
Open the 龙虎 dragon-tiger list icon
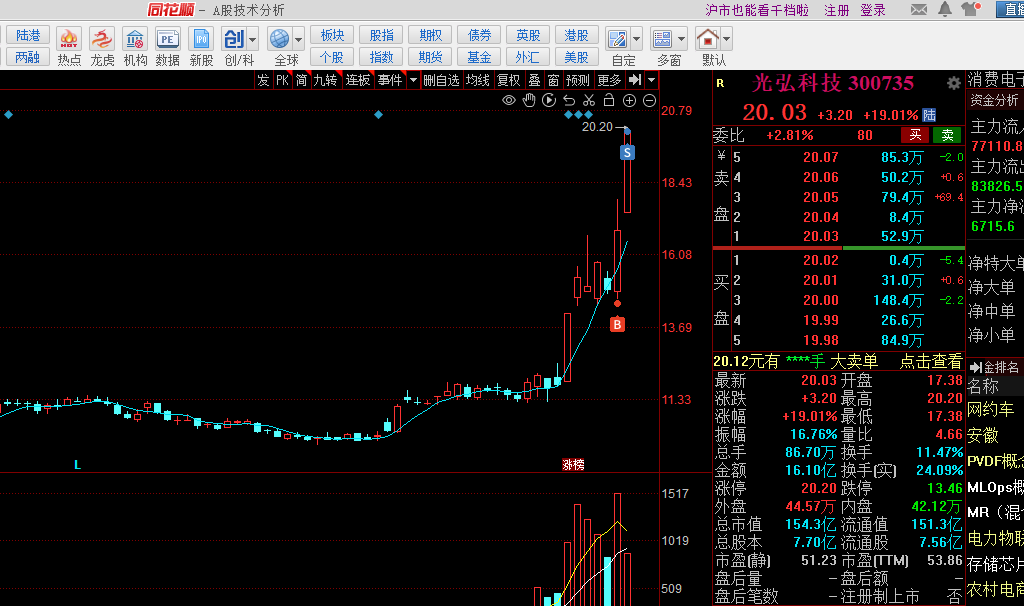point(101,39)
